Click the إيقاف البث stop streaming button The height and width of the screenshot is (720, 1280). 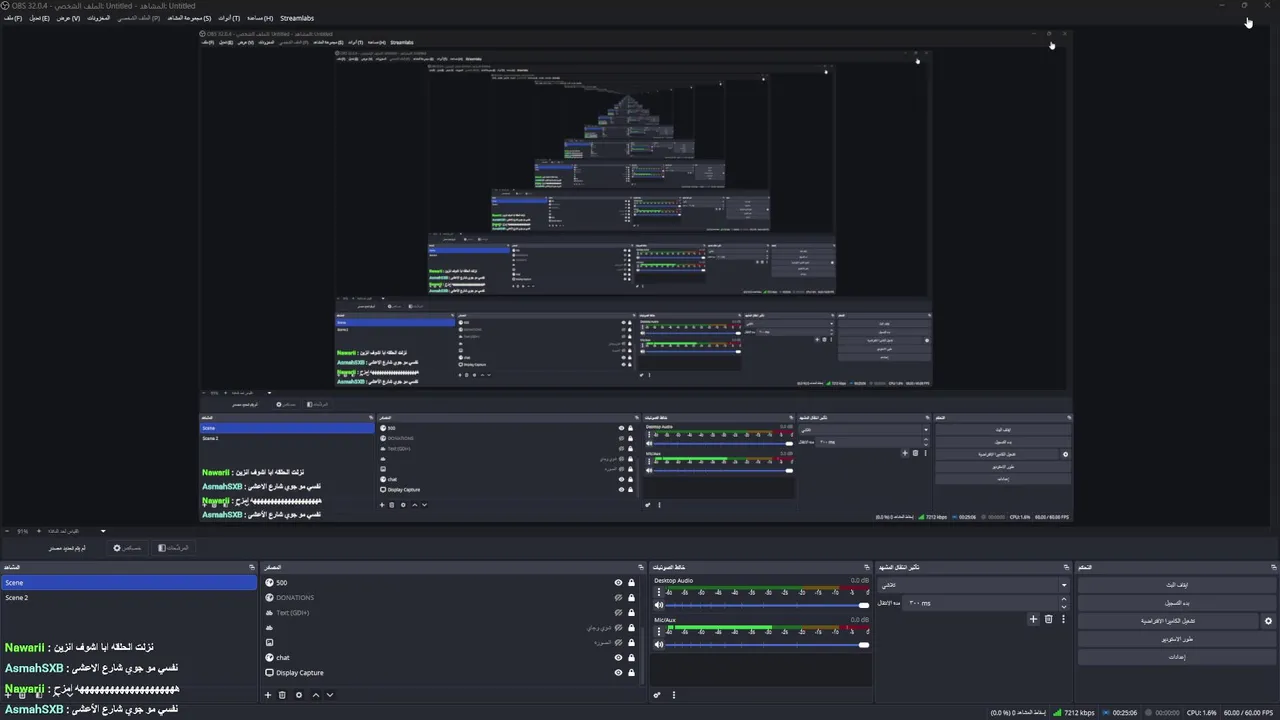point(1177,585)
